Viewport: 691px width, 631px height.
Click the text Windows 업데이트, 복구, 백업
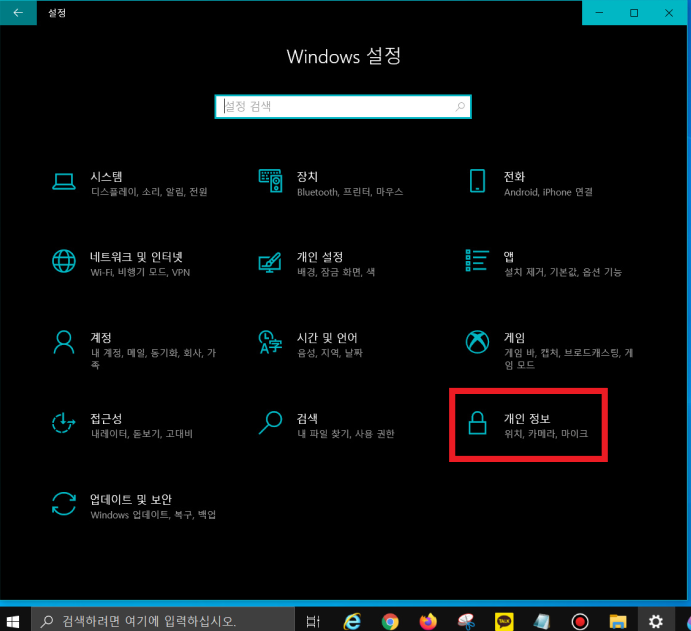[153, 515]
